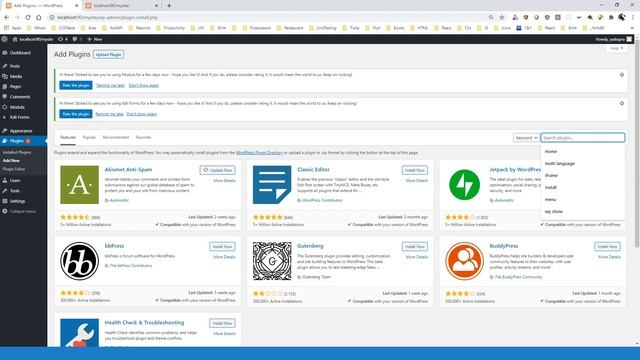
Task: Click the Health Check plugin logo
Action: point(80,333)
